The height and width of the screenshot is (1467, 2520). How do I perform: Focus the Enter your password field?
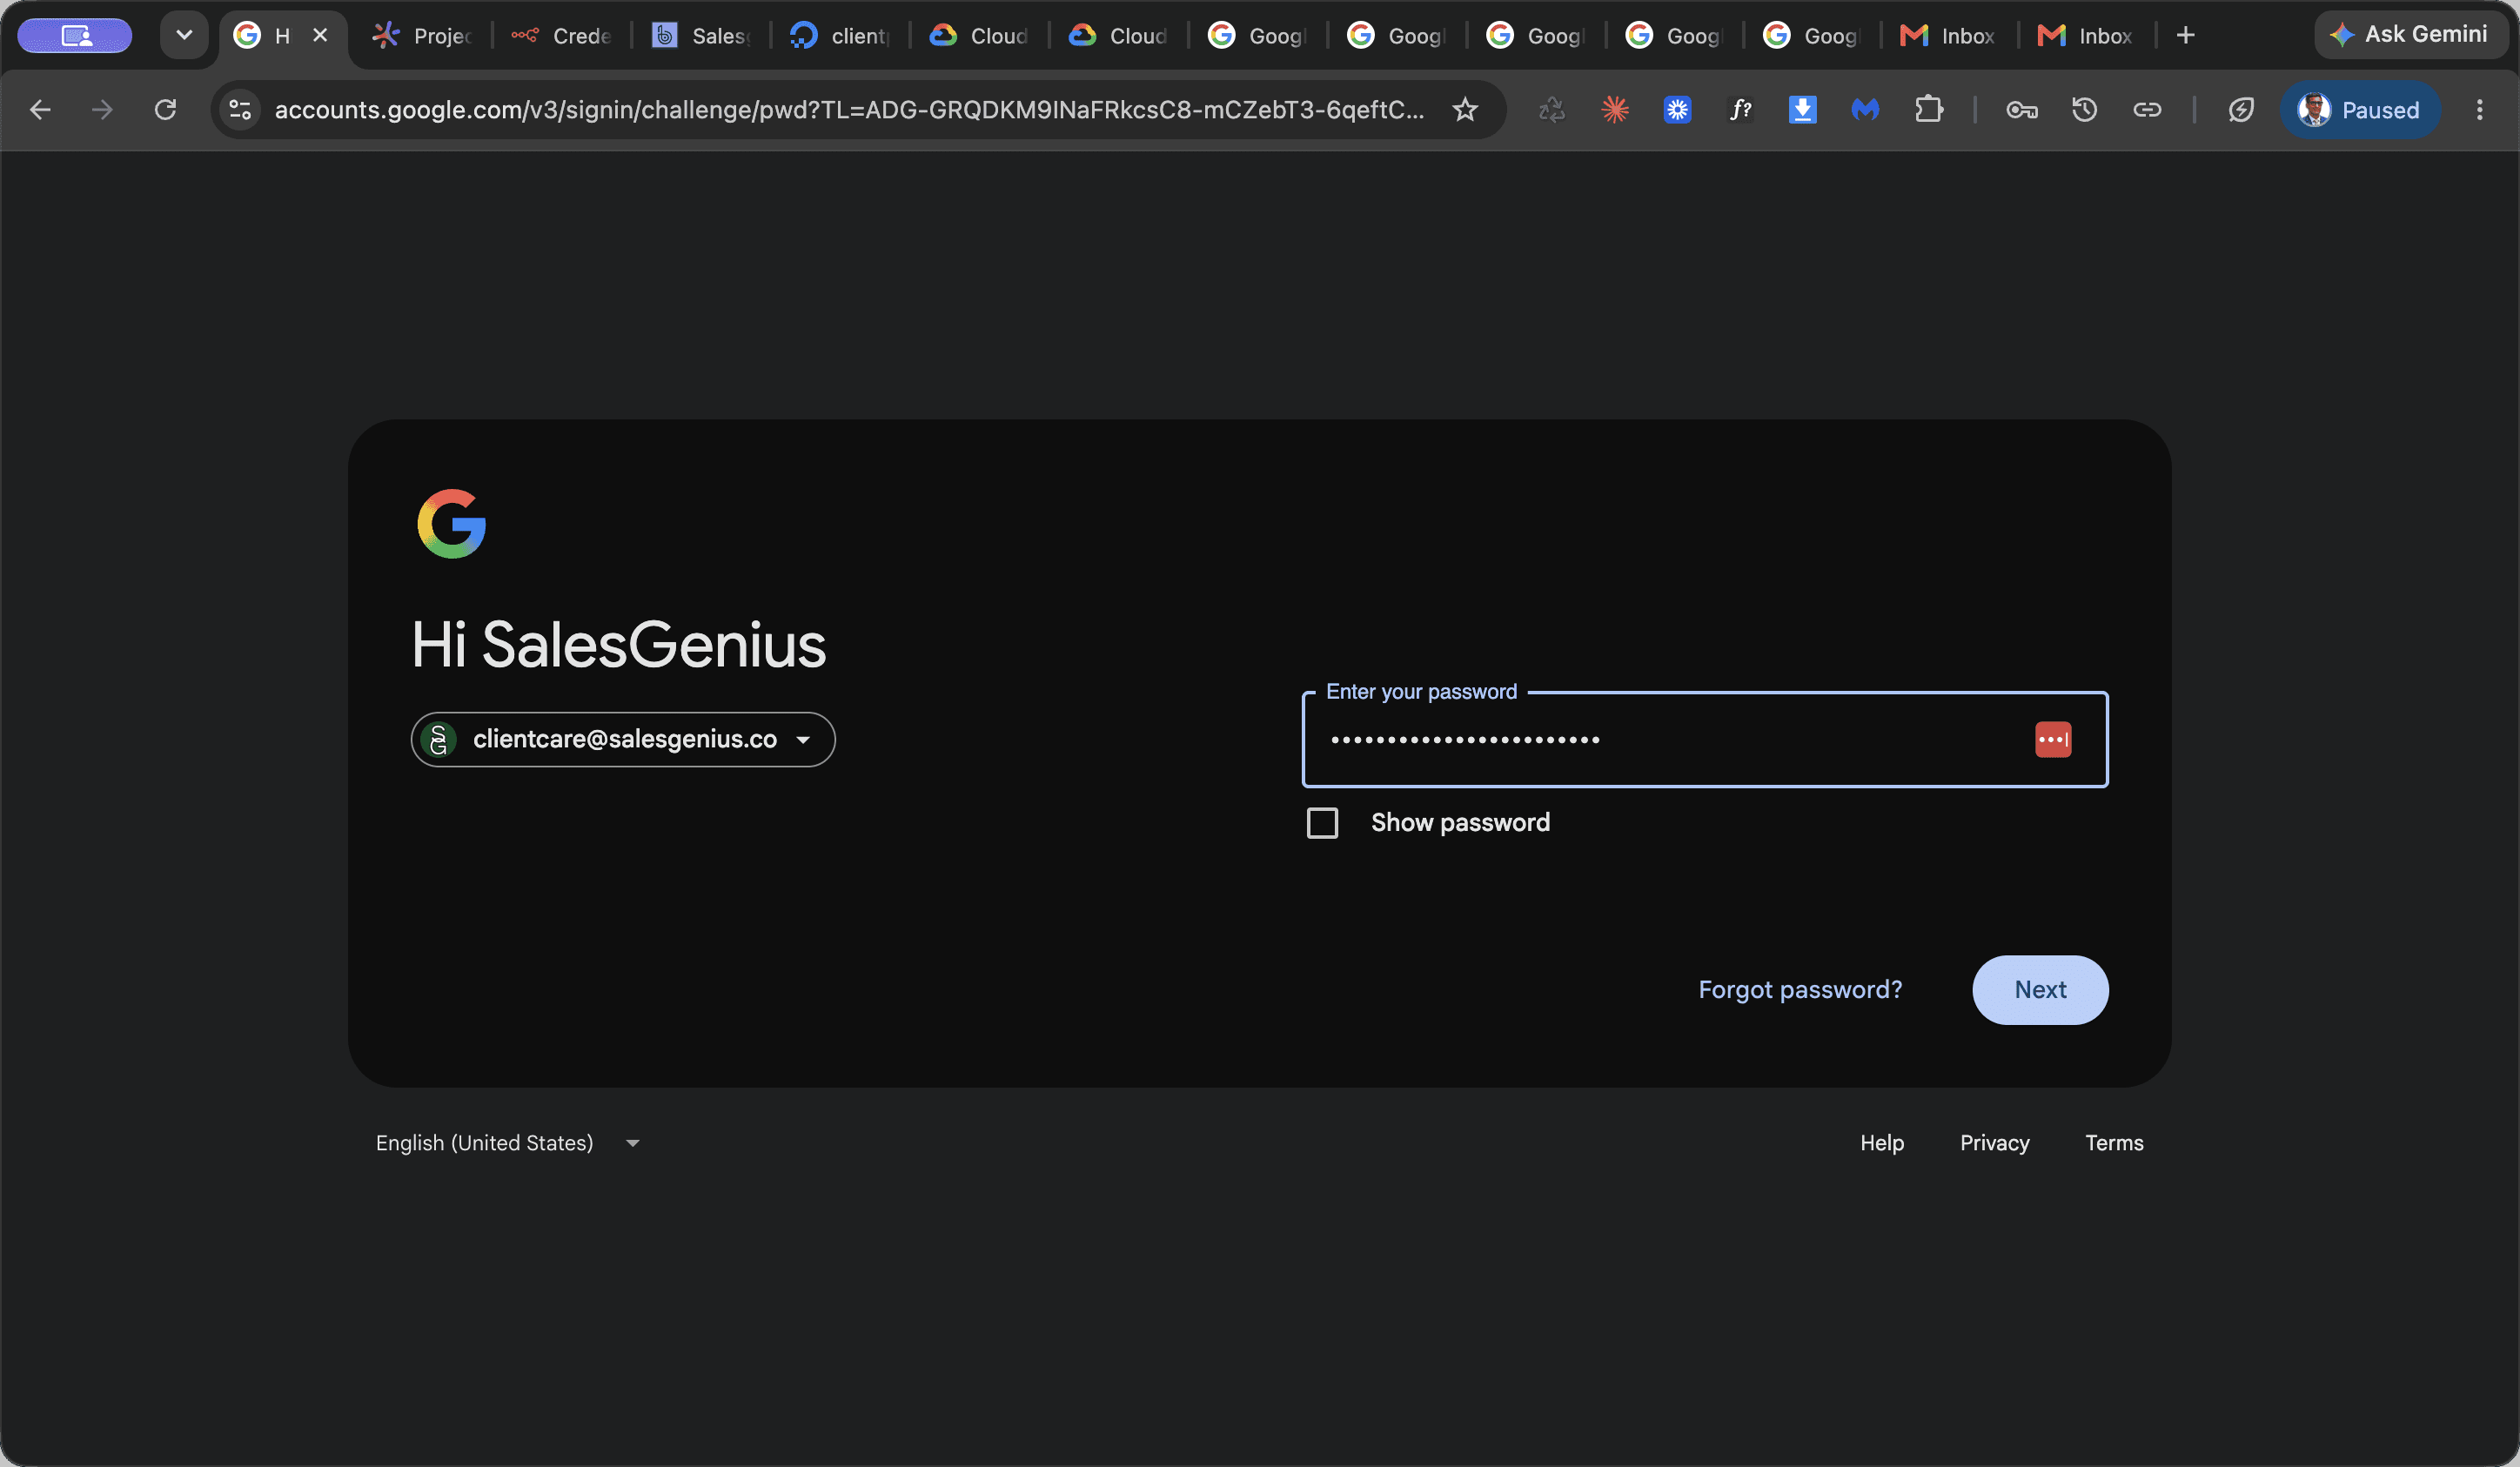pyautogui.click(x=1704, y=740)
